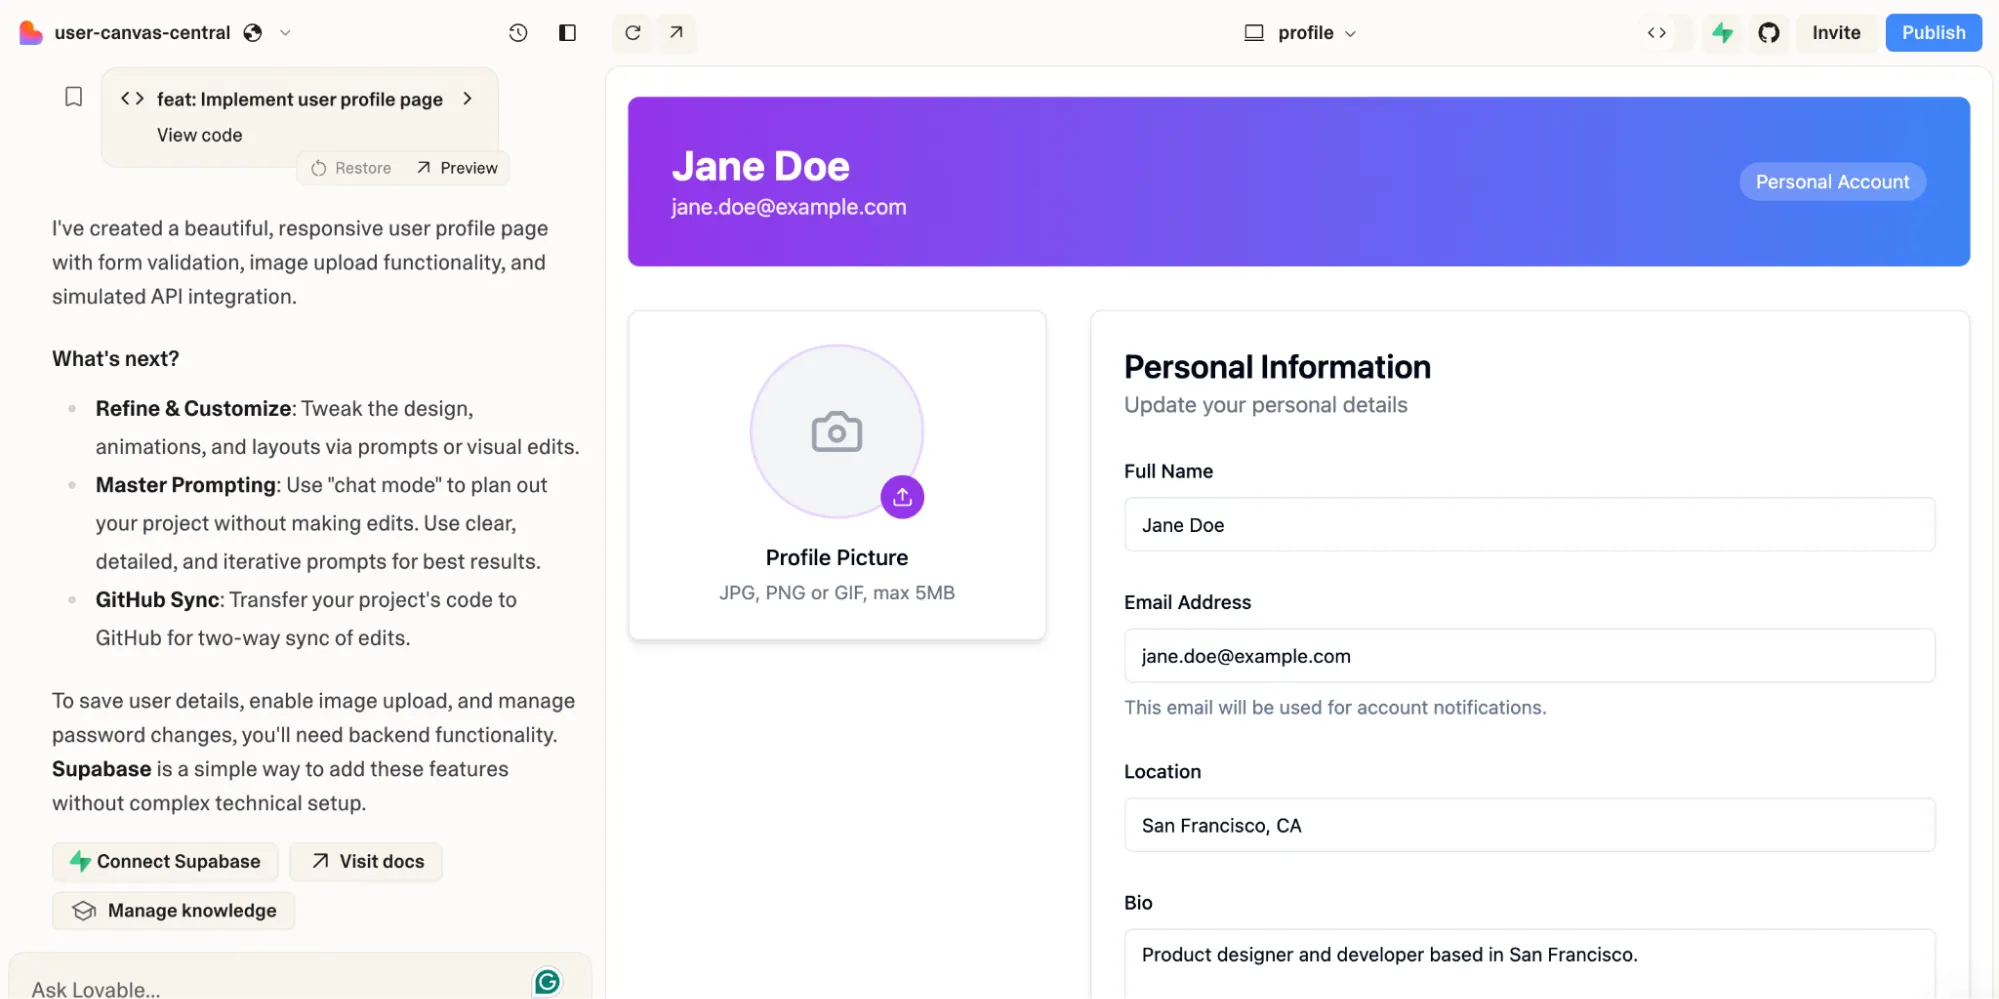
Task: Select the Personal Account badge
Action: (1831, 182)
